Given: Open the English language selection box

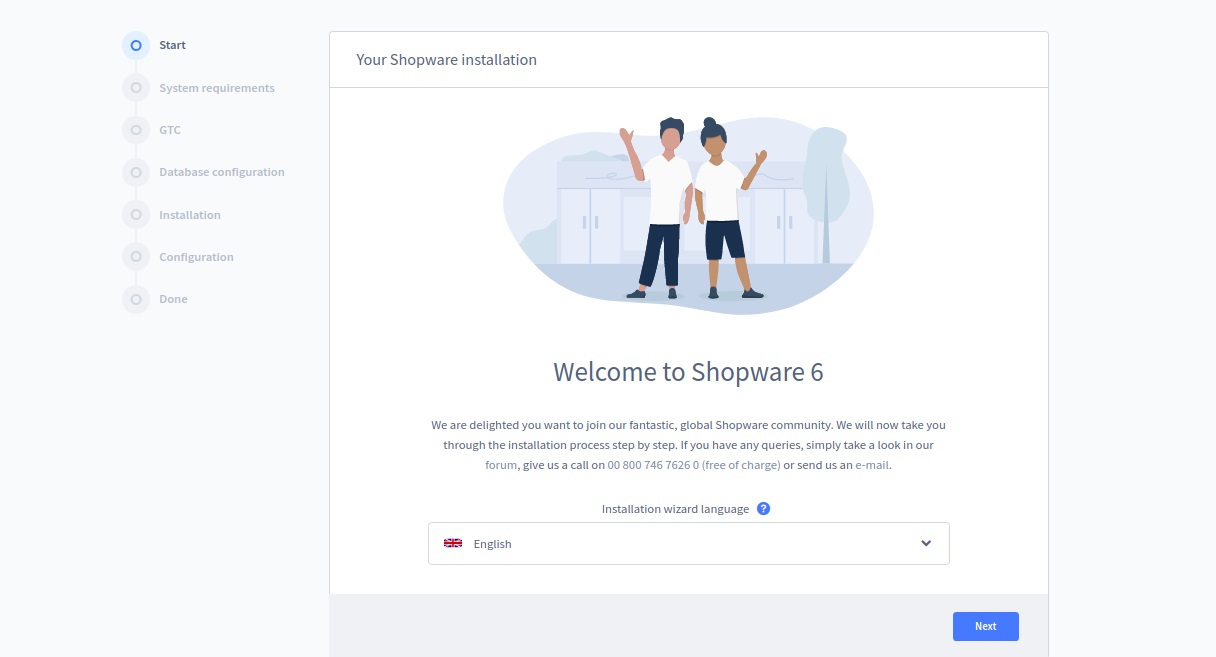Looking at the screenshot, I should point(688,543).
